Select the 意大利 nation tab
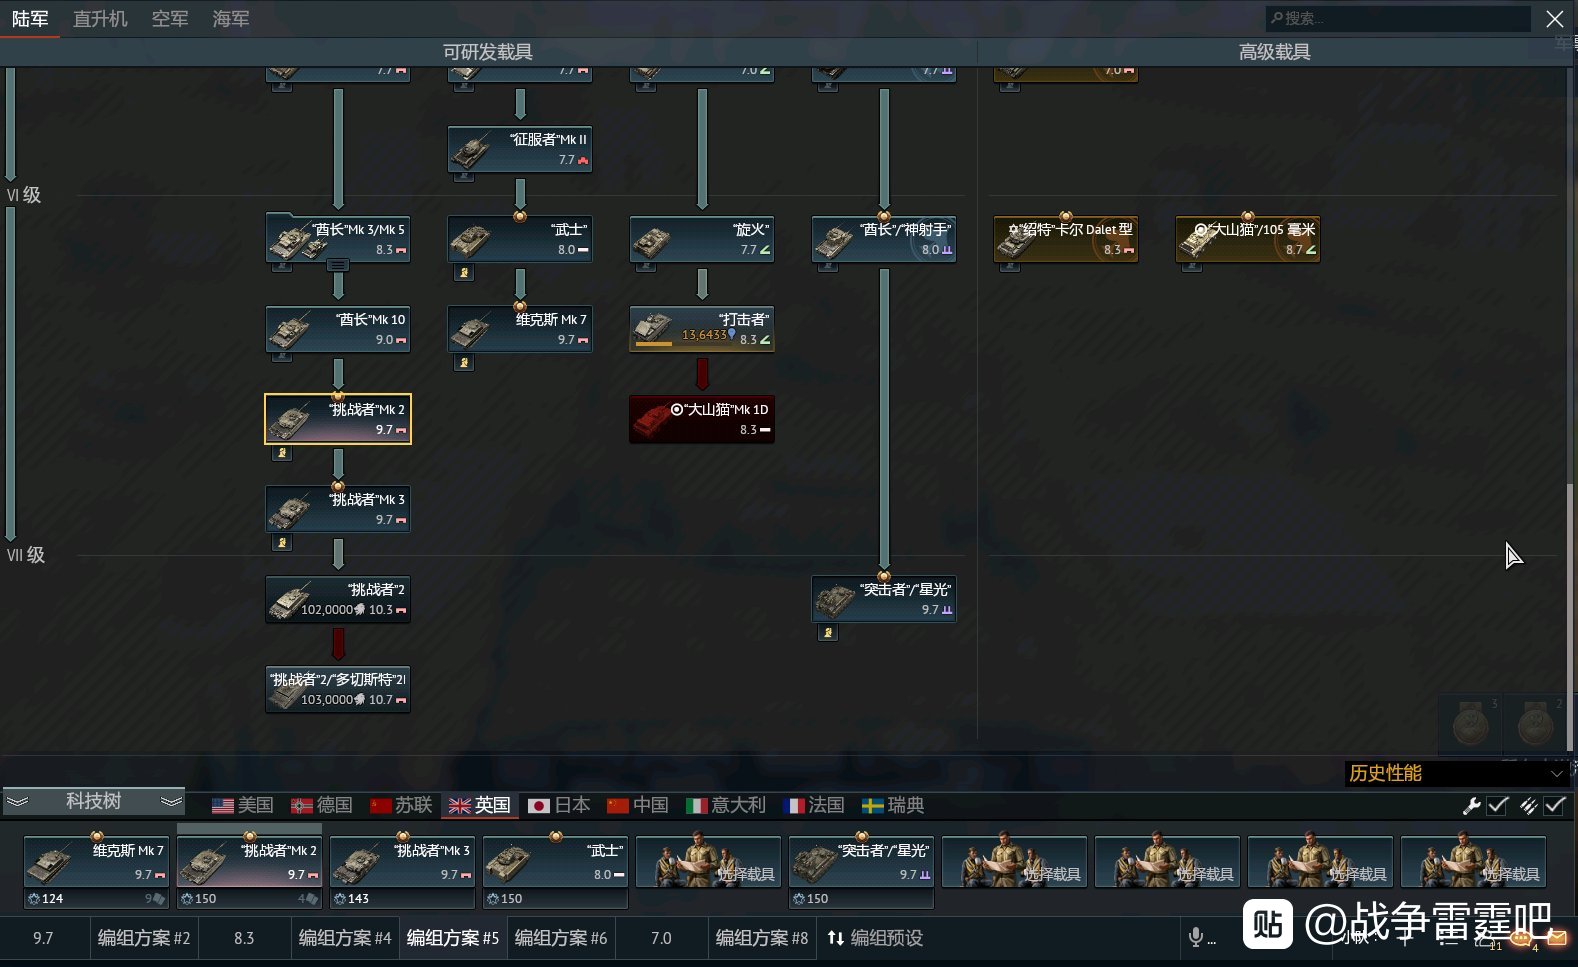Viewport: 1578px width, 967px height. point(726,805)
